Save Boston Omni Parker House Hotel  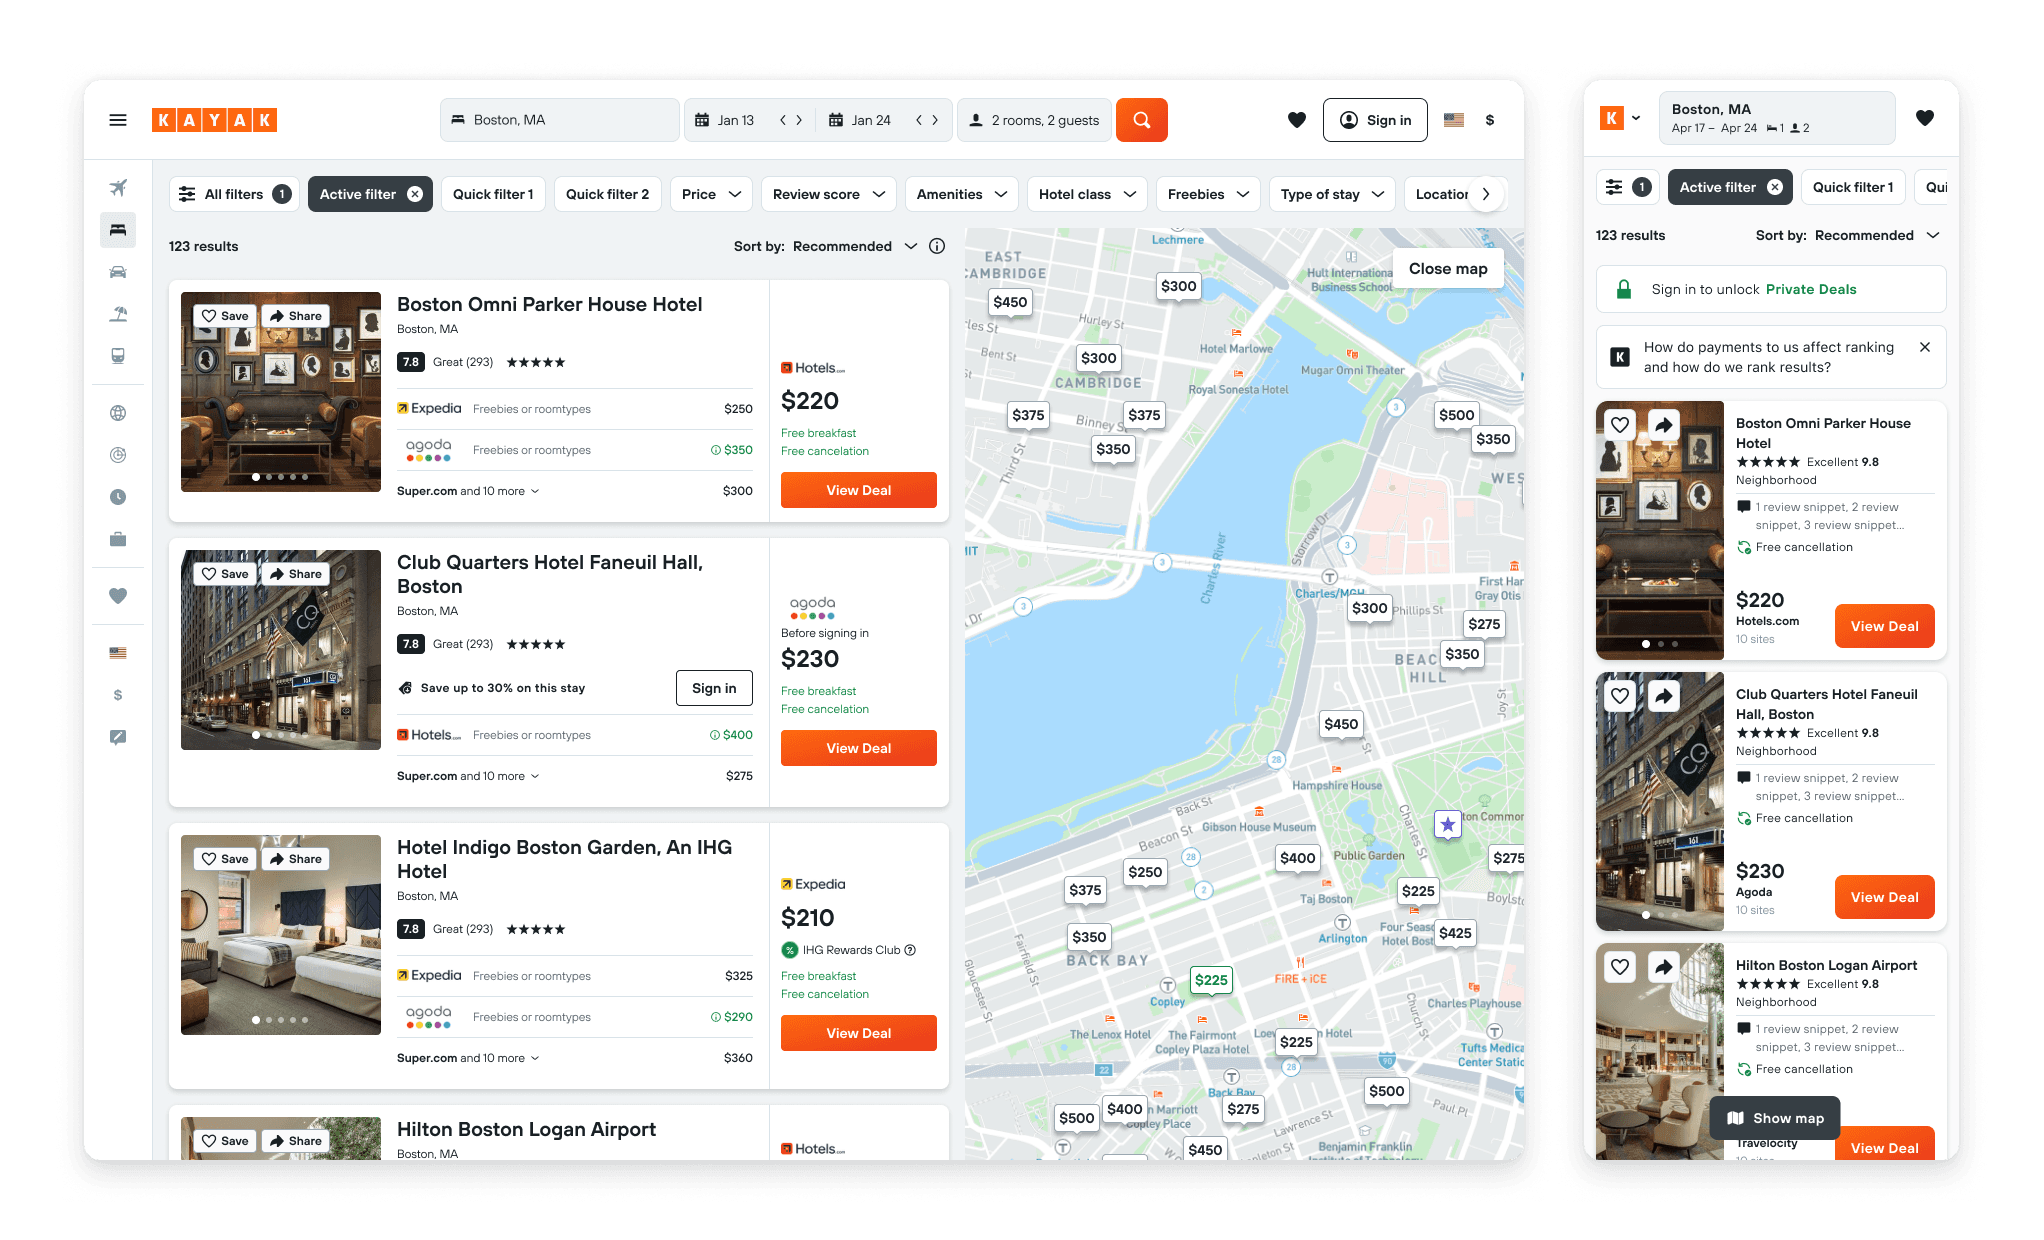[225, 316]
